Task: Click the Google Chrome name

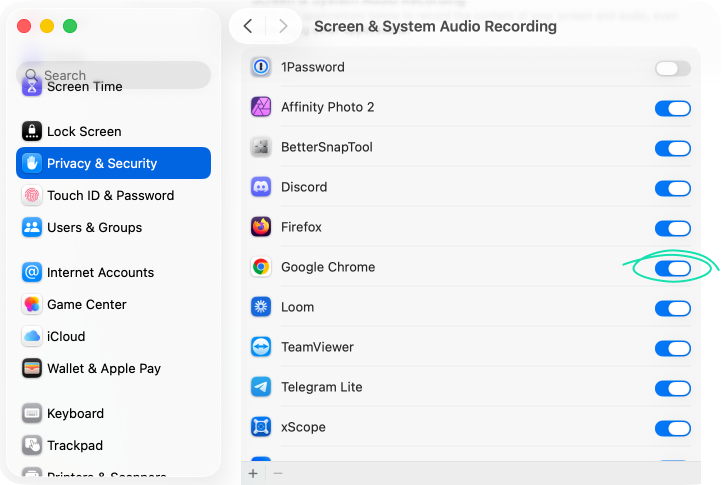Action: click(x=328, y=267)
